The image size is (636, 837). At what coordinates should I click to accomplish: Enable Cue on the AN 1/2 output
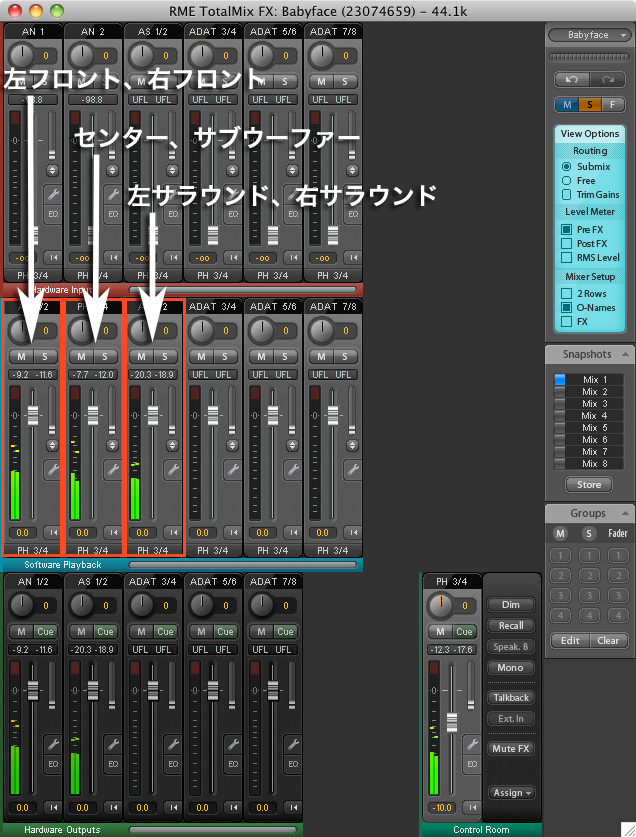[45, 631]
